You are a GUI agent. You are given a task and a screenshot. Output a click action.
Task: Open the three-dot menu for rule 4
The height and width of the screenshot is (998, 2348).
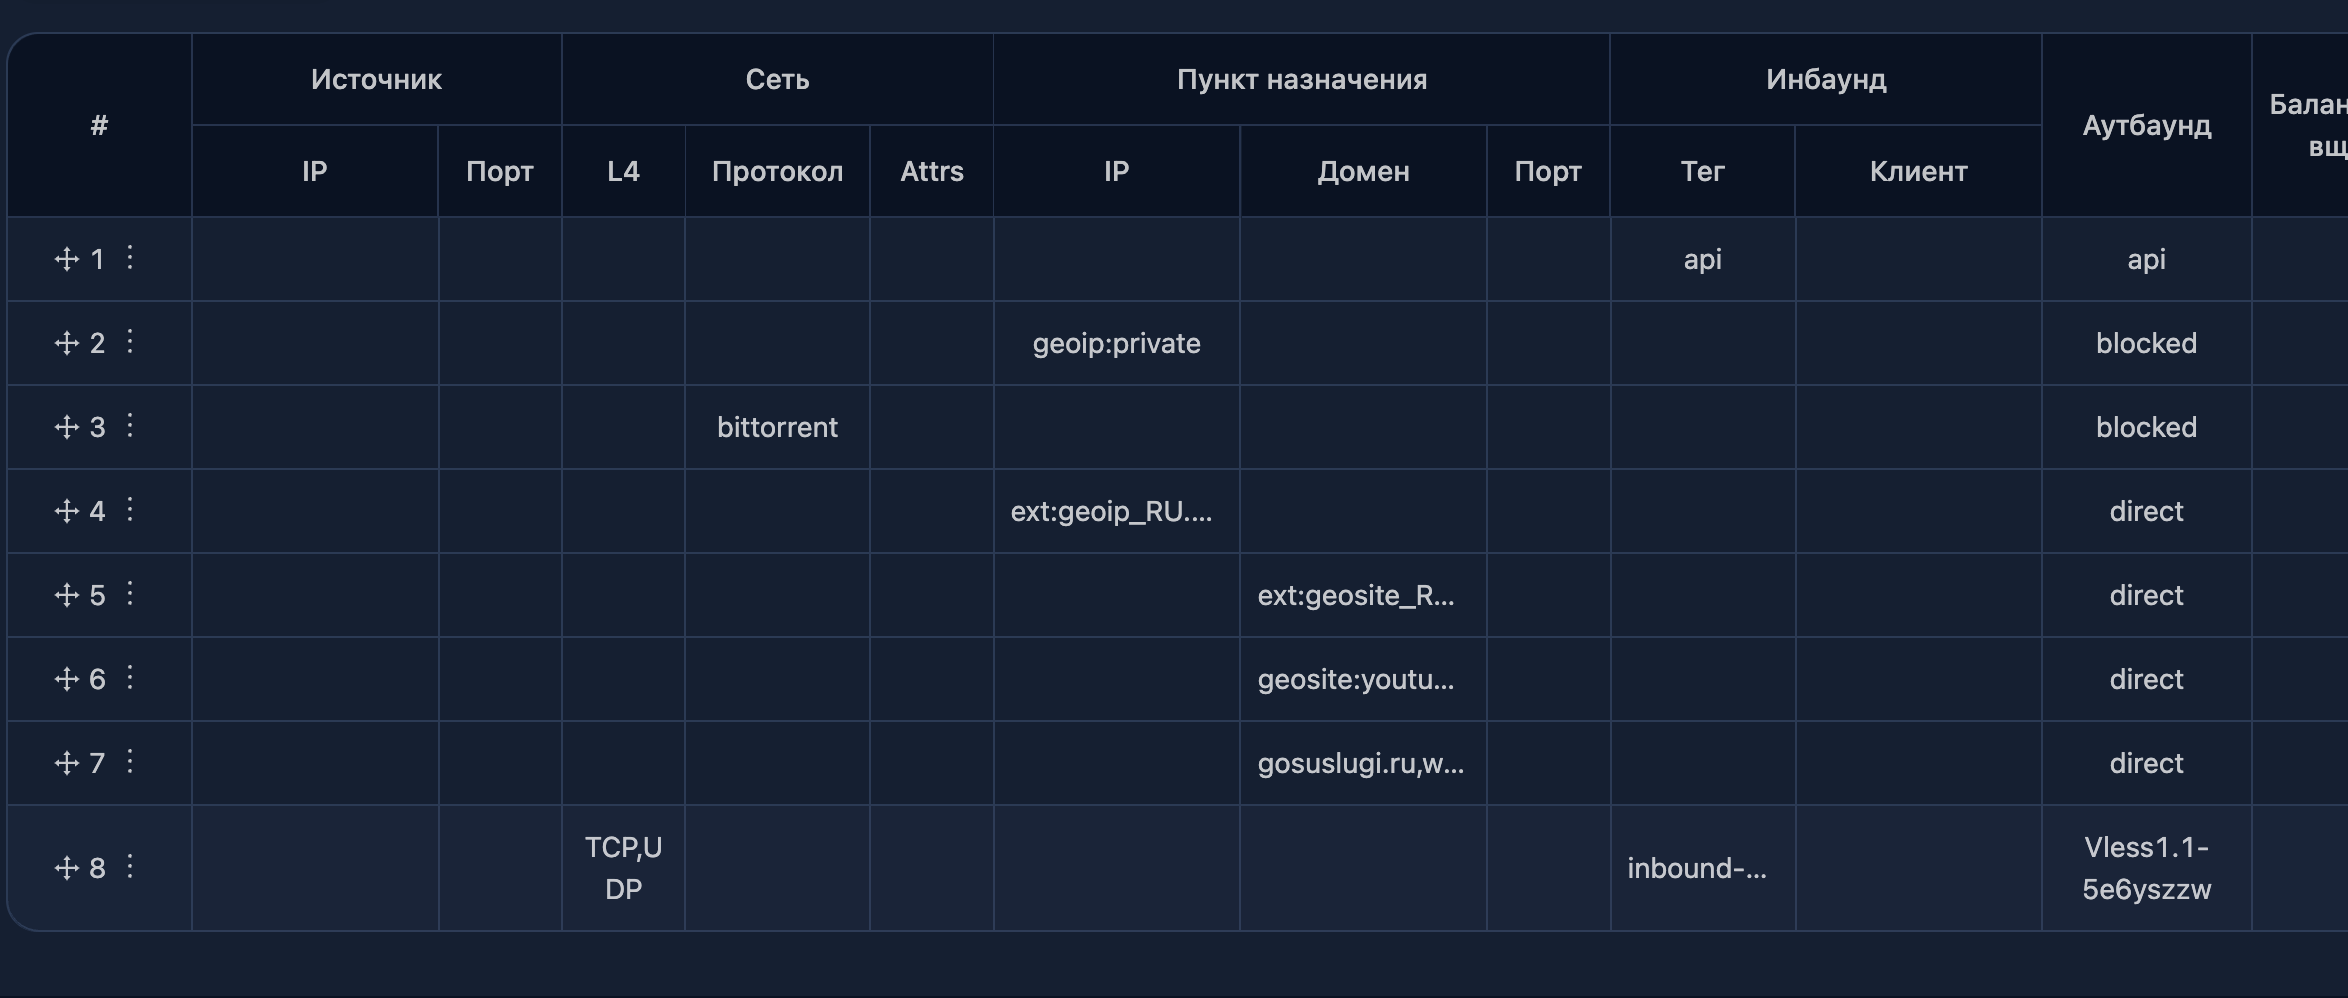click(130, 510)
